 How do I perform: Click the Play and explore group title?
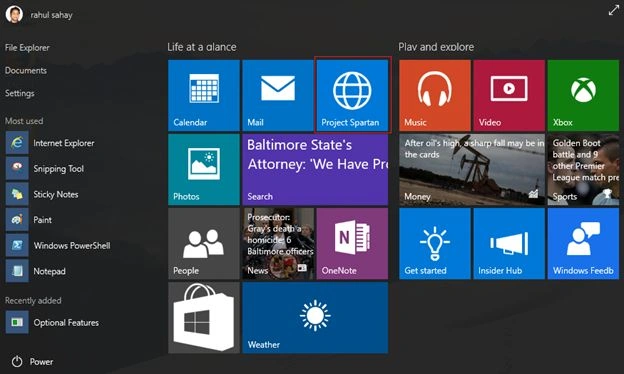436,47
